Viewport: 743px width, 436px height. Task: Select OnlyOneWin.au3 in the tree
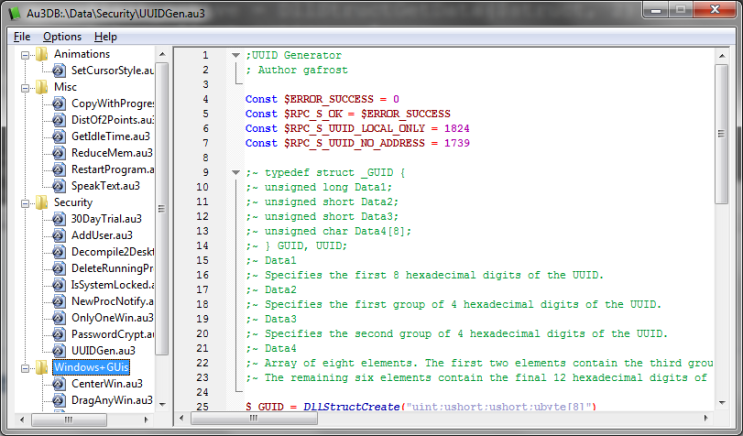[x=112, y=318]
